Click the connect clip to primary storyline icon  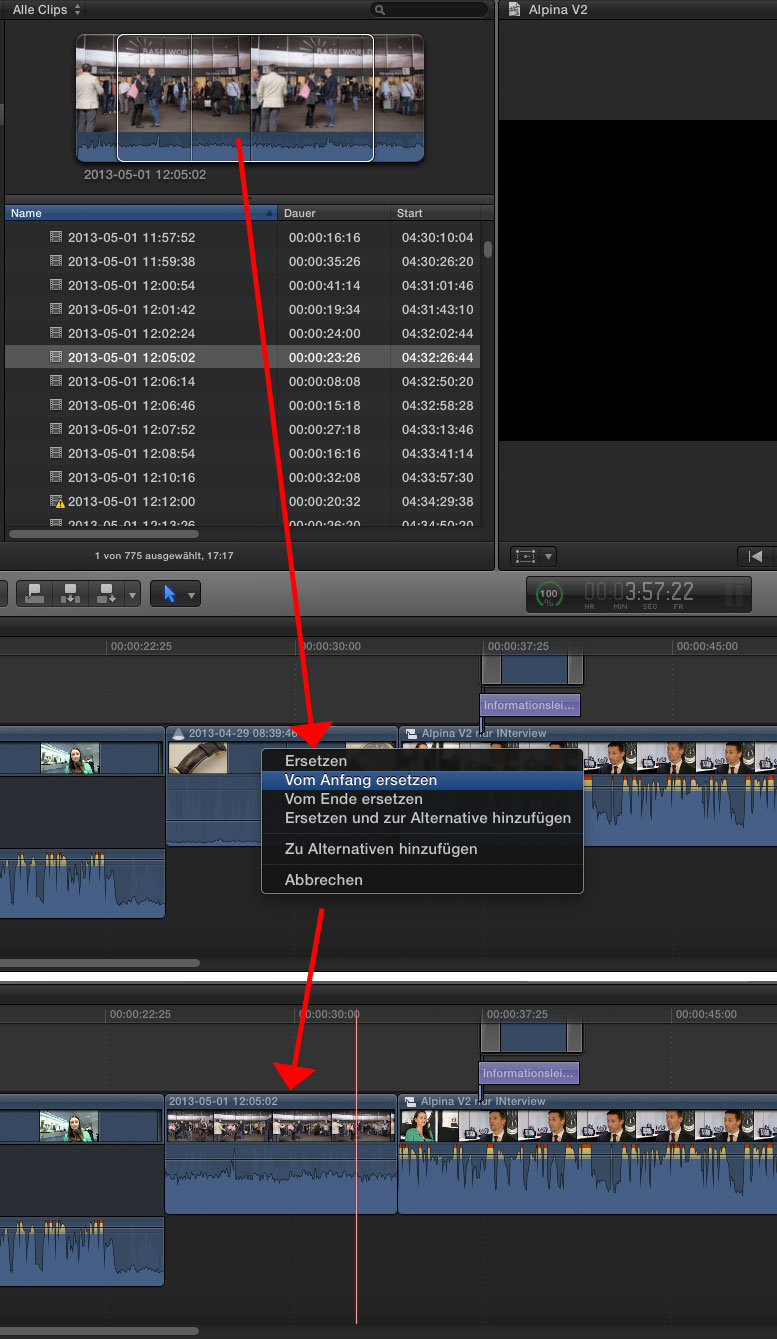pyautogui.click(x=33, y=593)
